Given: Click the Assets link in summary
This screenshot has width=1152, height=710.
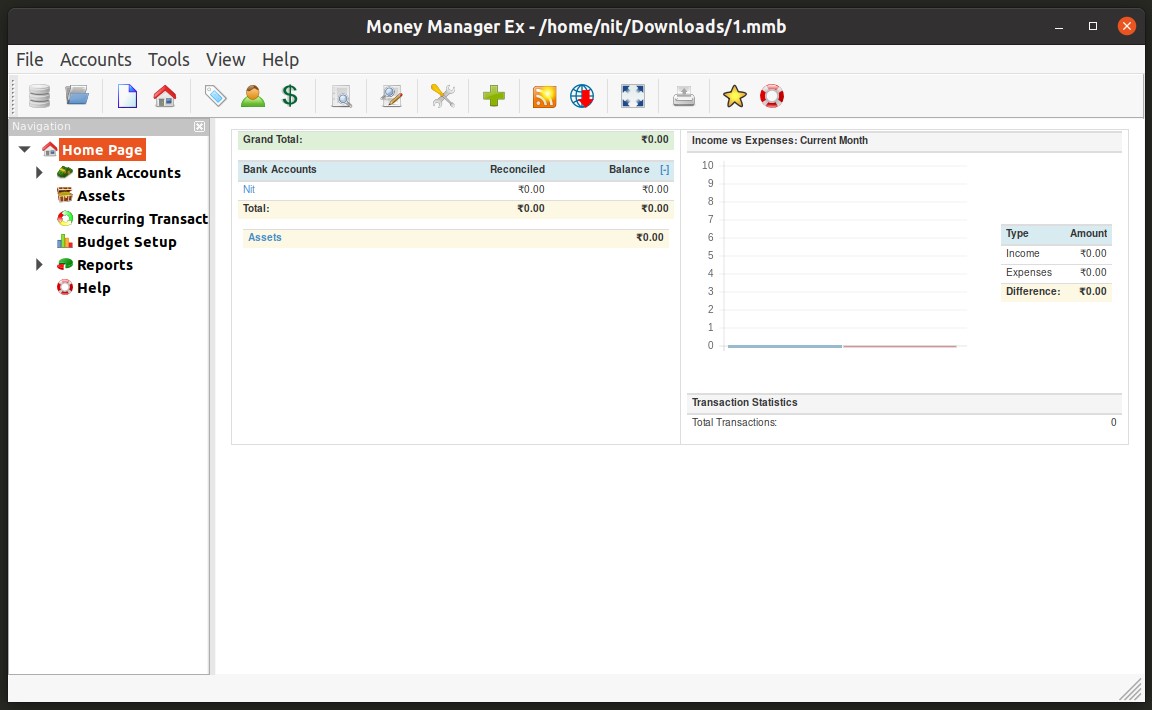Looking at the screenshot, I should click(265, 237).
